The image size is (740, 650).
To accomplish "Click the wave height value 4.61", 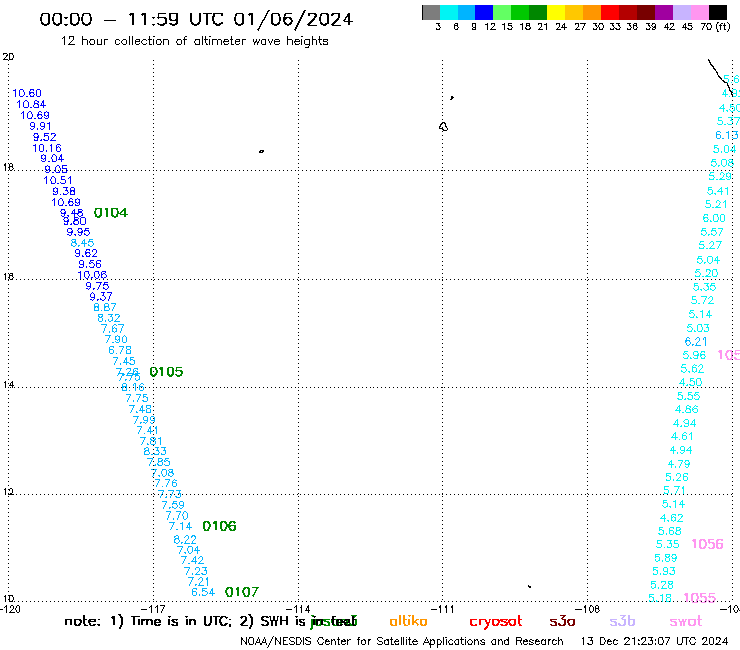I will click(x=682, y=437).
